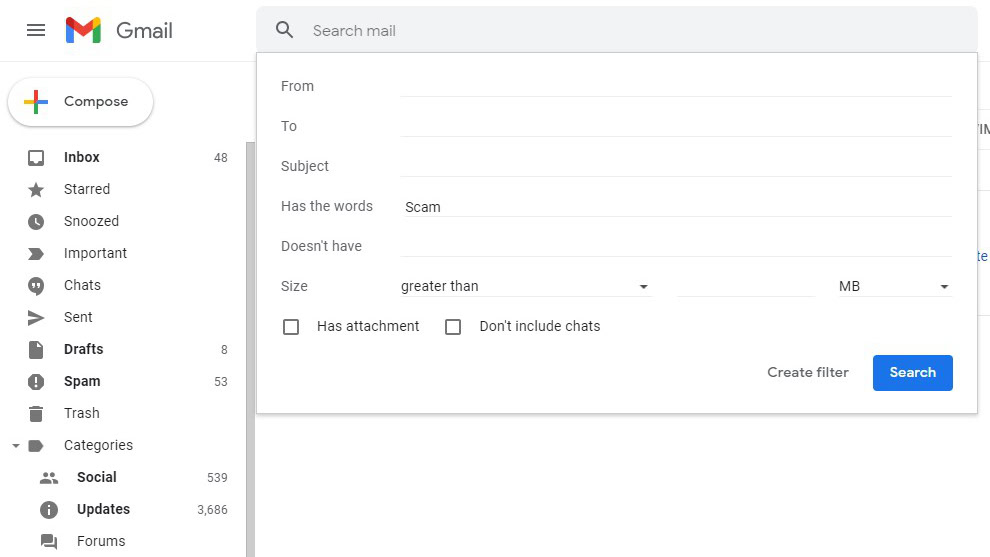Select the Social category
Image resolution: width=990 pixels, height=557 pixels.
96,477
